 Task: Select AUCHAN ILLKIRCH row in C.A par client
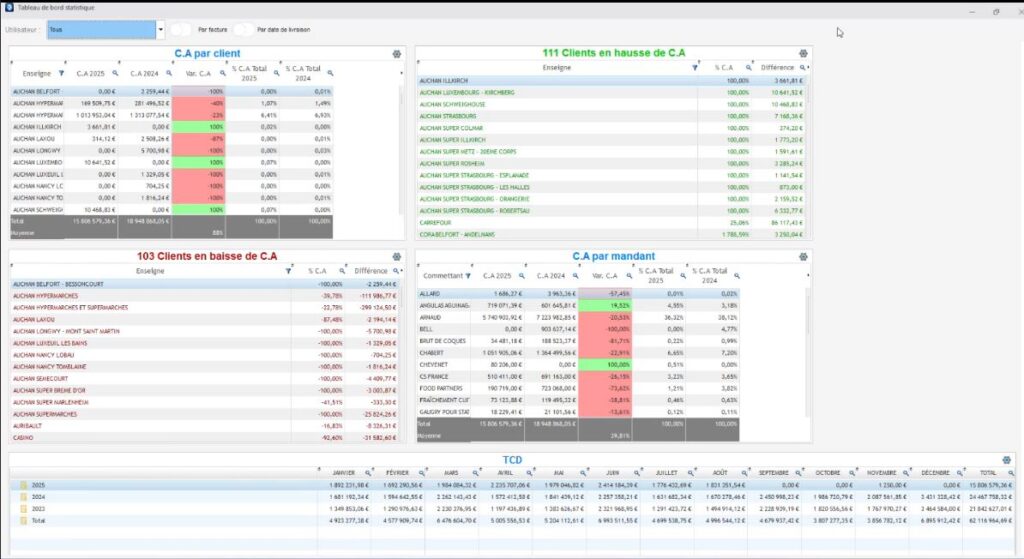[172, 127]
